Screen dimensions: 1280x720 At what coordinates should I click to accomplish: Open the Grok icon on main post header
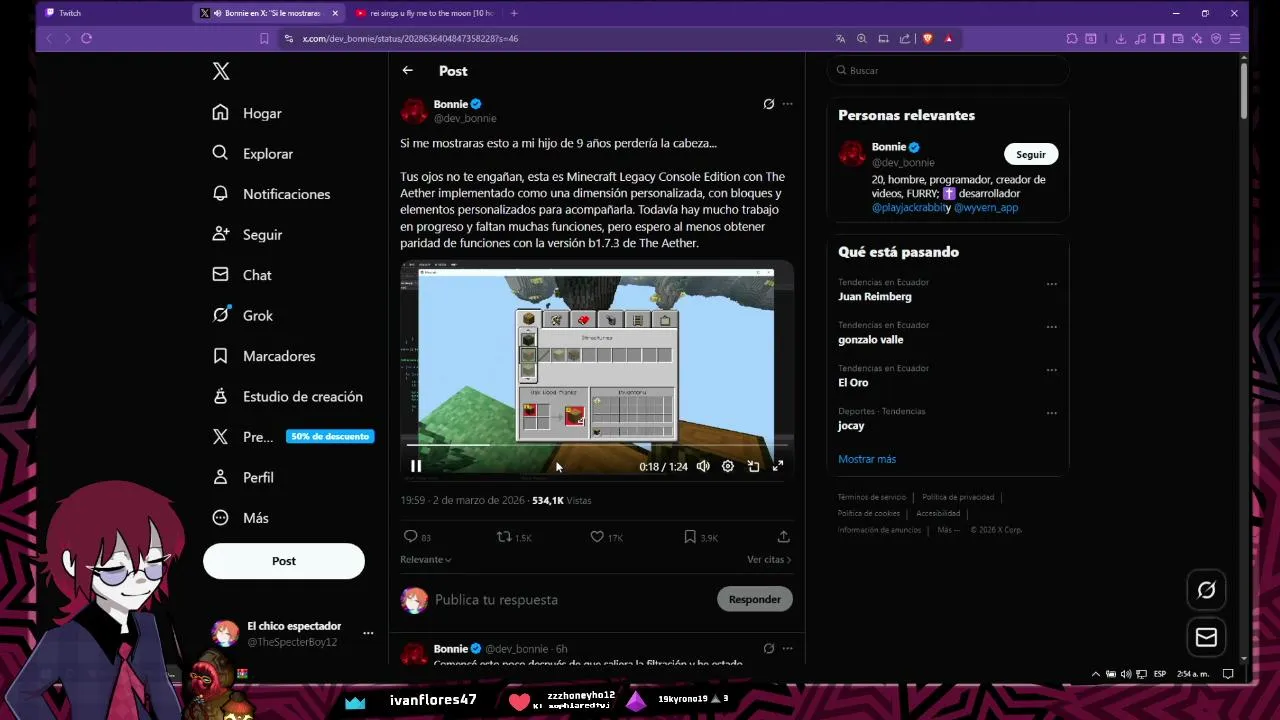click(768, 104)
